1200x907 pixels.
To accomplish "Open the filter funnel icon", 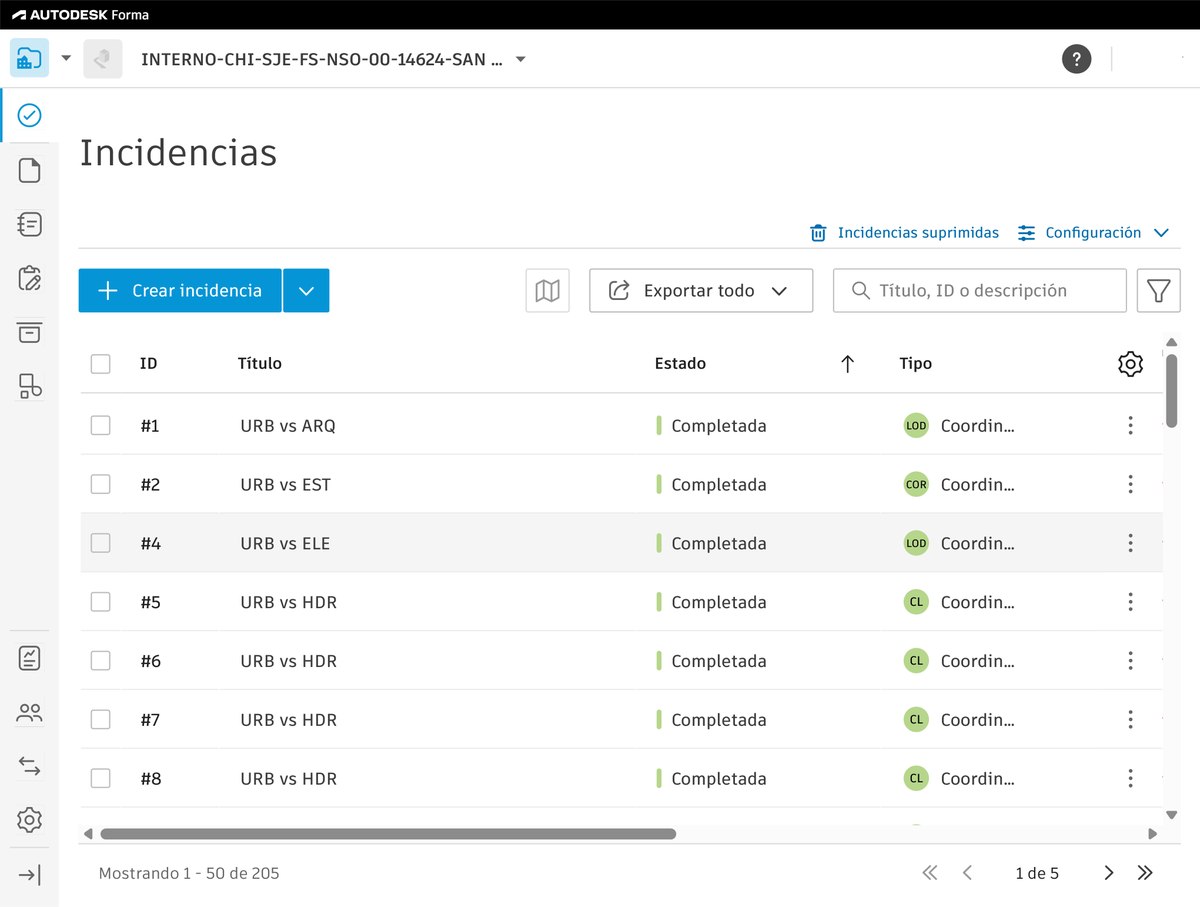I will [x=1159, y=290].
